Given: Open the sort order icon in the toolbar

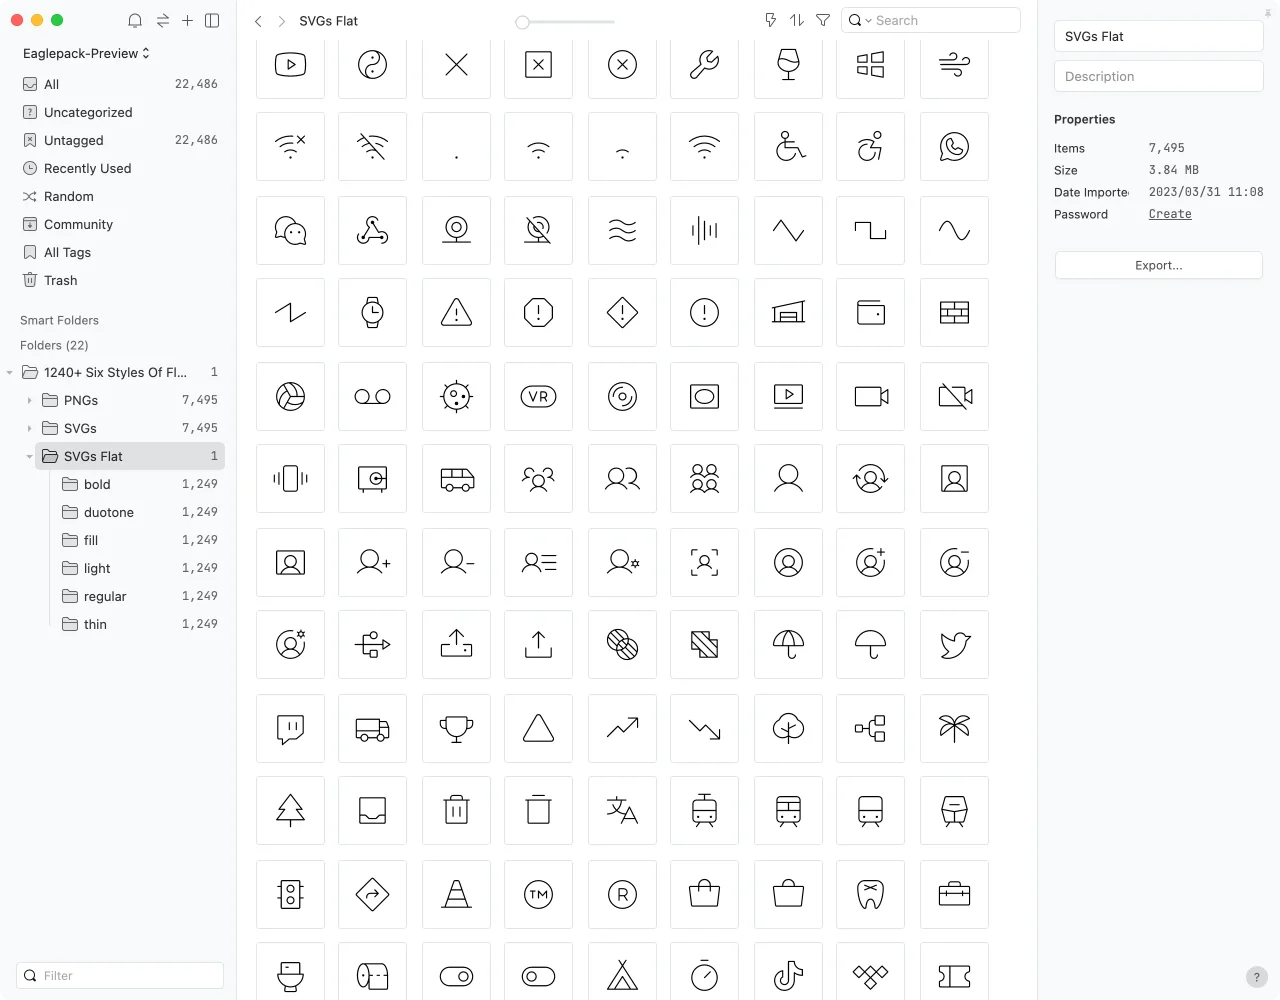Looking at the screenshot, I should coord(797,20).
